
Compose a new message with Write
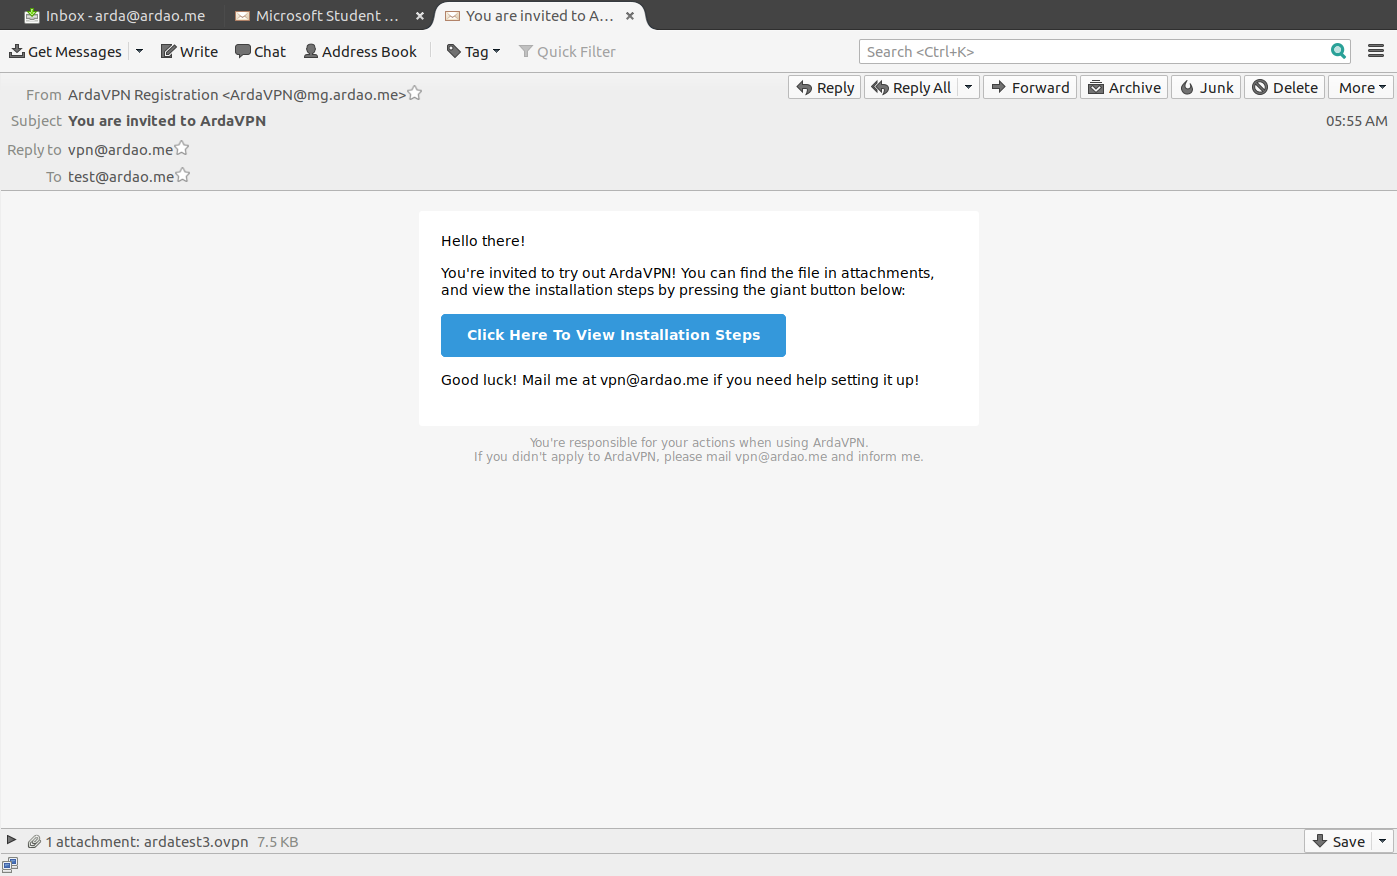[189, 51]
